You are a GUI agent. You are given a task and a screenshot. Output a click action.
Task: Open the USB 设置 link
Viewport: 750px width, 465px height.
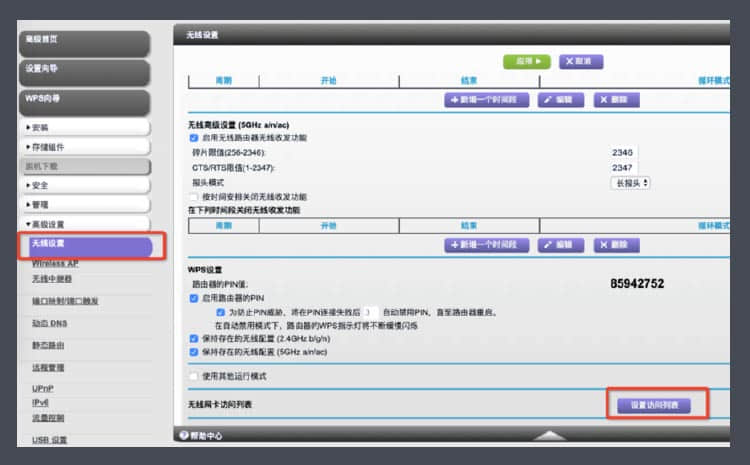tap(49, 440)
